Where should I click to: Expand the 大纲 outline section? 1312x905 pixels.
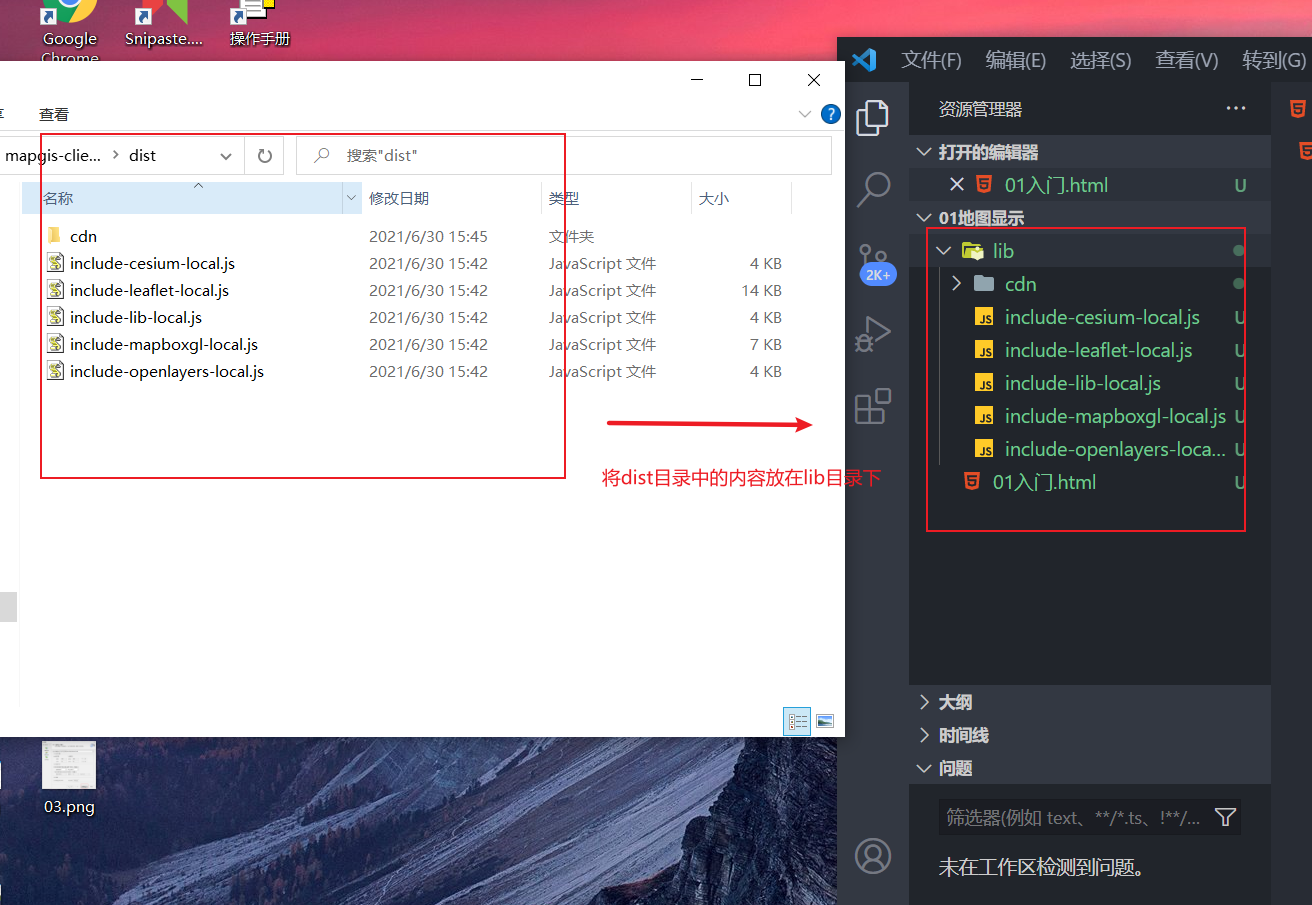click(923, 702)
